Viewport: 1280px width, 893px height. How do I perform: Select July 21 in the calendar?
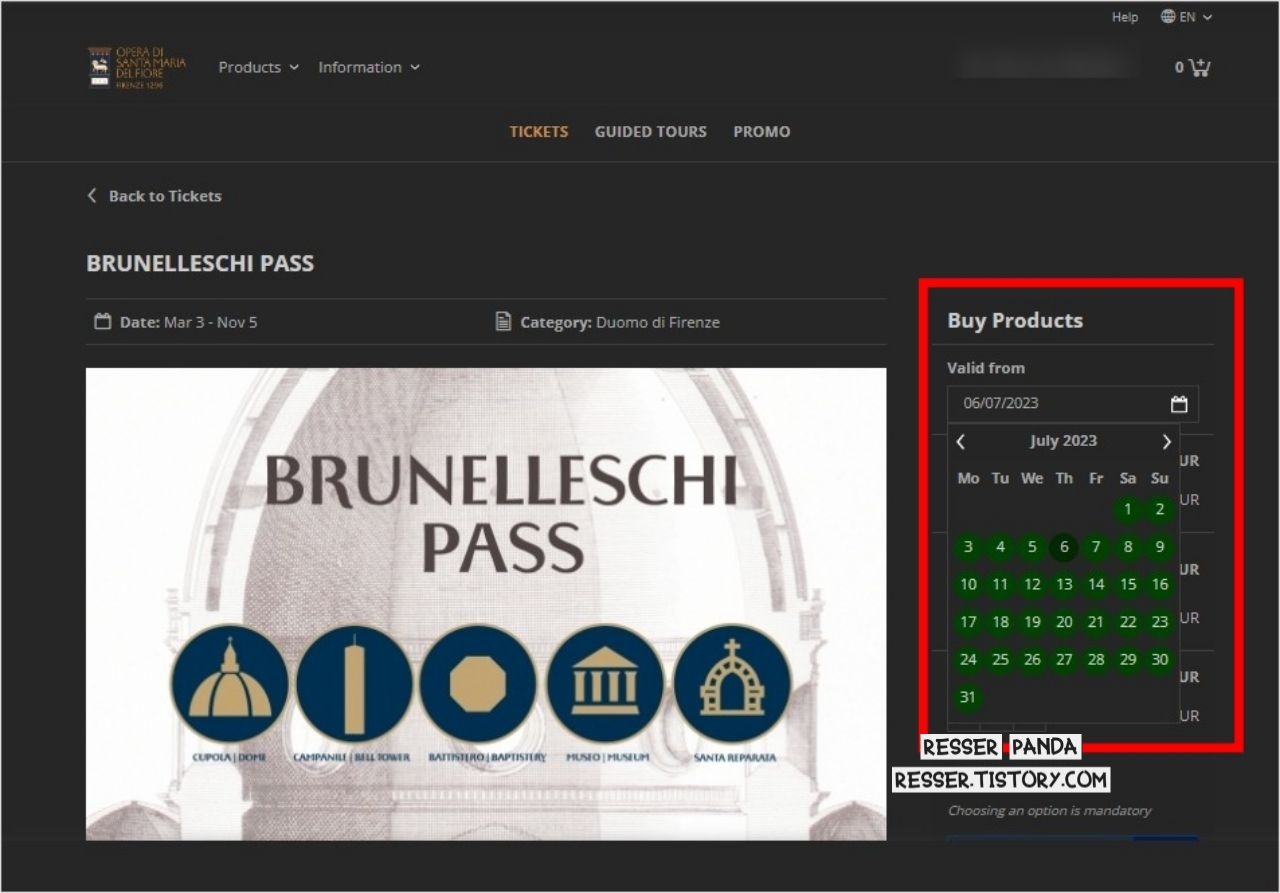1096,622
